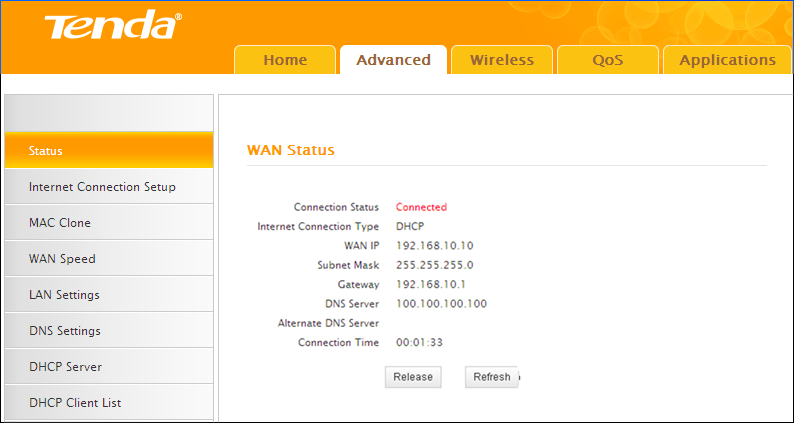Open DNS Settings in the sidebar
This screenshot has width=794, height=423.
tap(108, 331)
